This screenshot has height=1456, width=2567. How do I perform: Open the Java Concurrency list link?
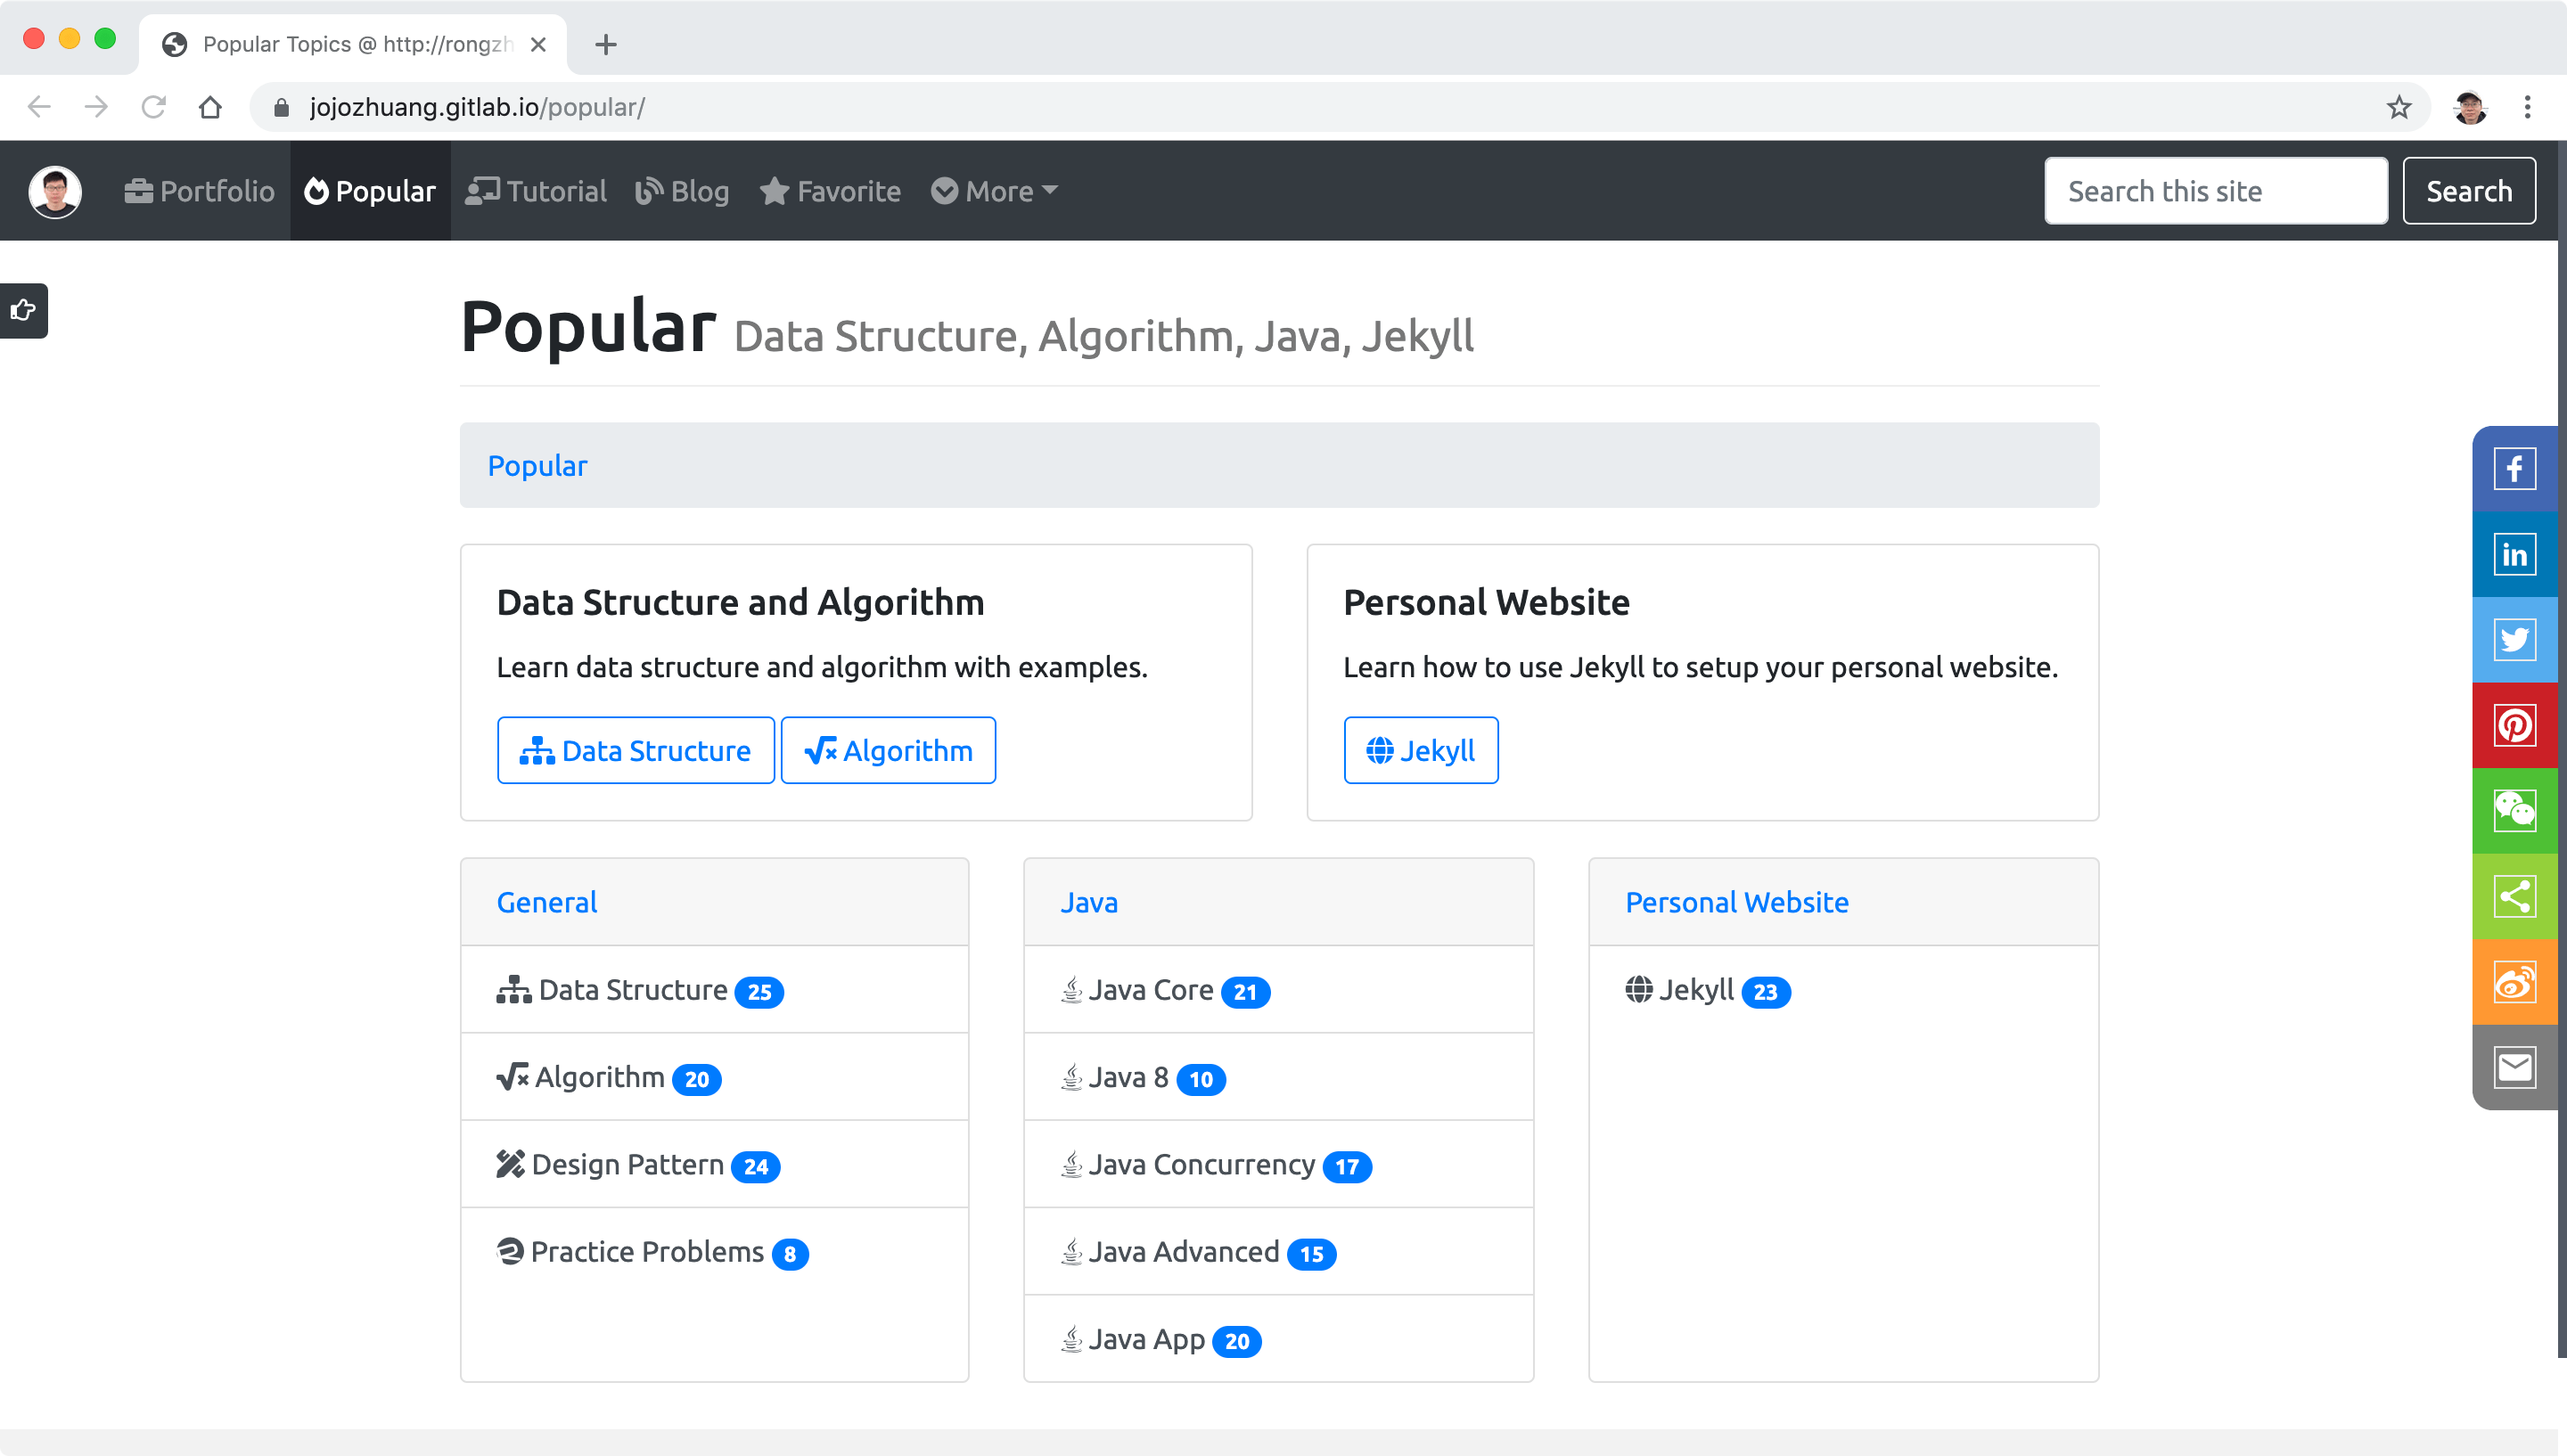coord(1201,1165)
